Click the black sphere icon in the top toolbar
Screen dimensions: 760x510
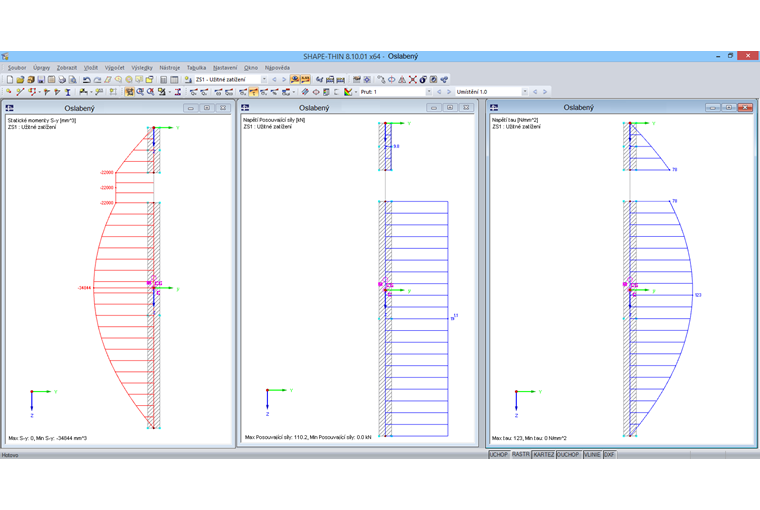423,80
